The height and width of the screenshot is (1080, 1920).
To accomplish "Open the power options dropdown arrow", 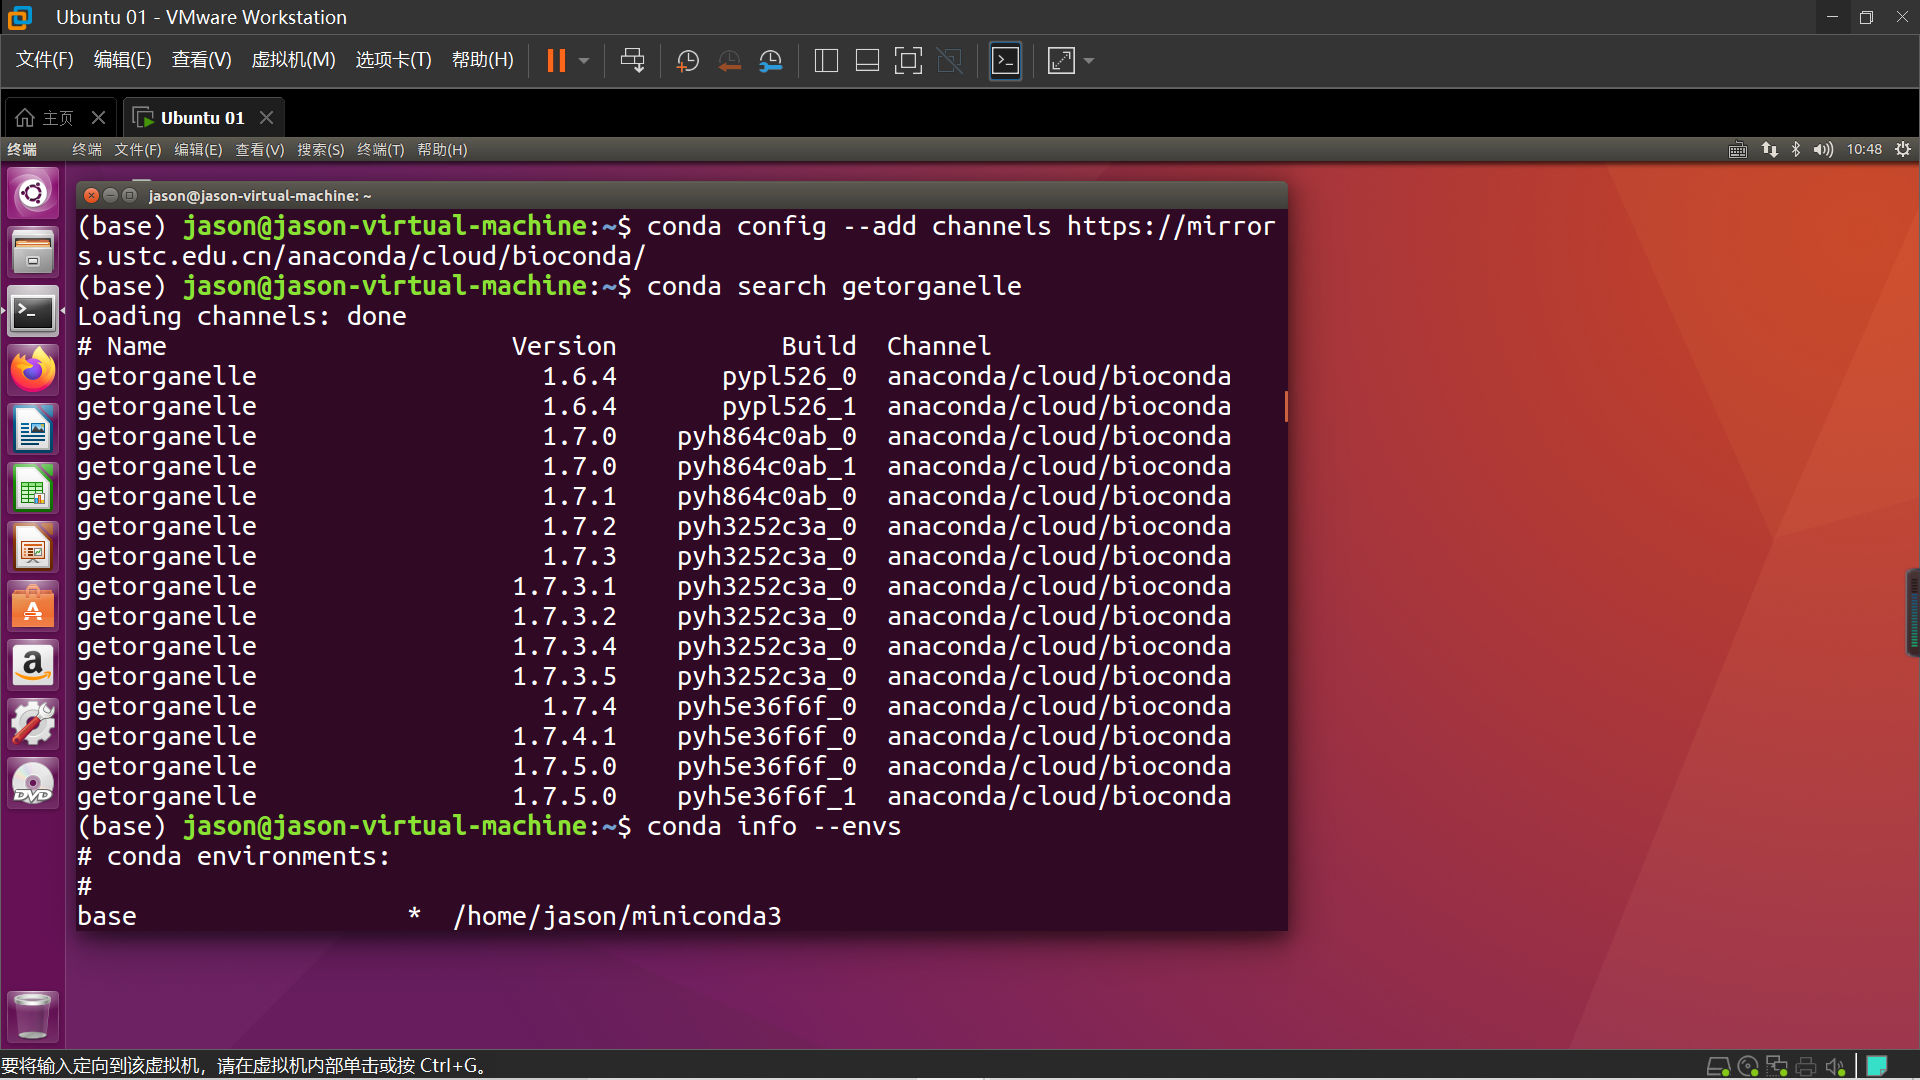I will [584, 61].
